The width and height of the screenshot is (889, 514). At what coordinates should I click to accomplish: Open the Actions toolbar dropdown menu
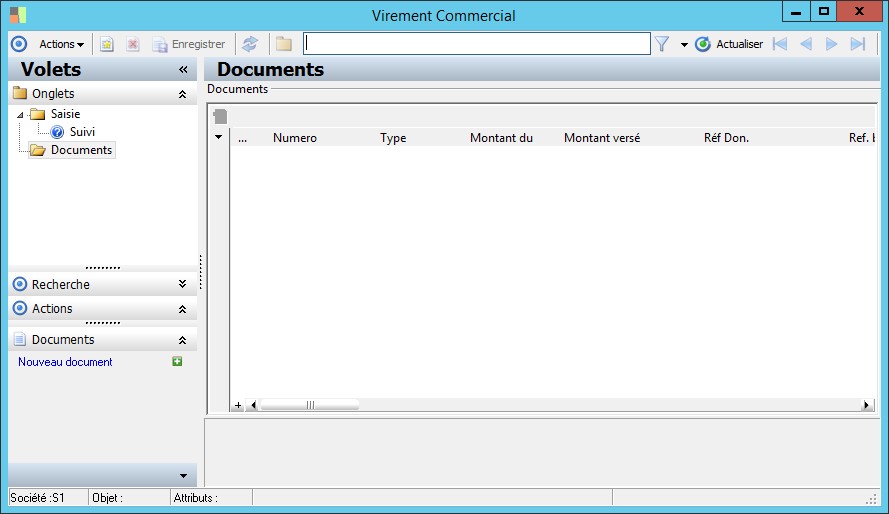click(61, 44)
